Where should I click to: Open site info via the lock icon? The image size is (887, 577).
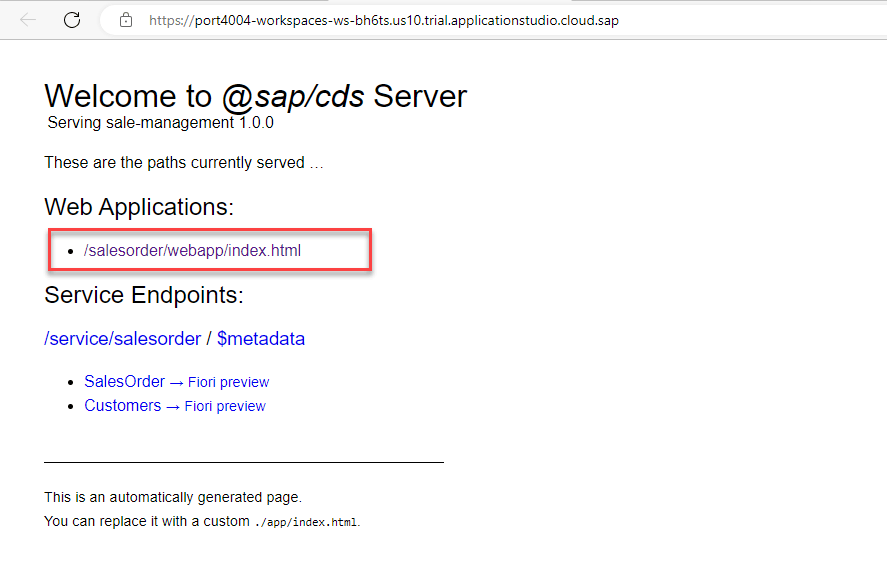tap(126, 20)
